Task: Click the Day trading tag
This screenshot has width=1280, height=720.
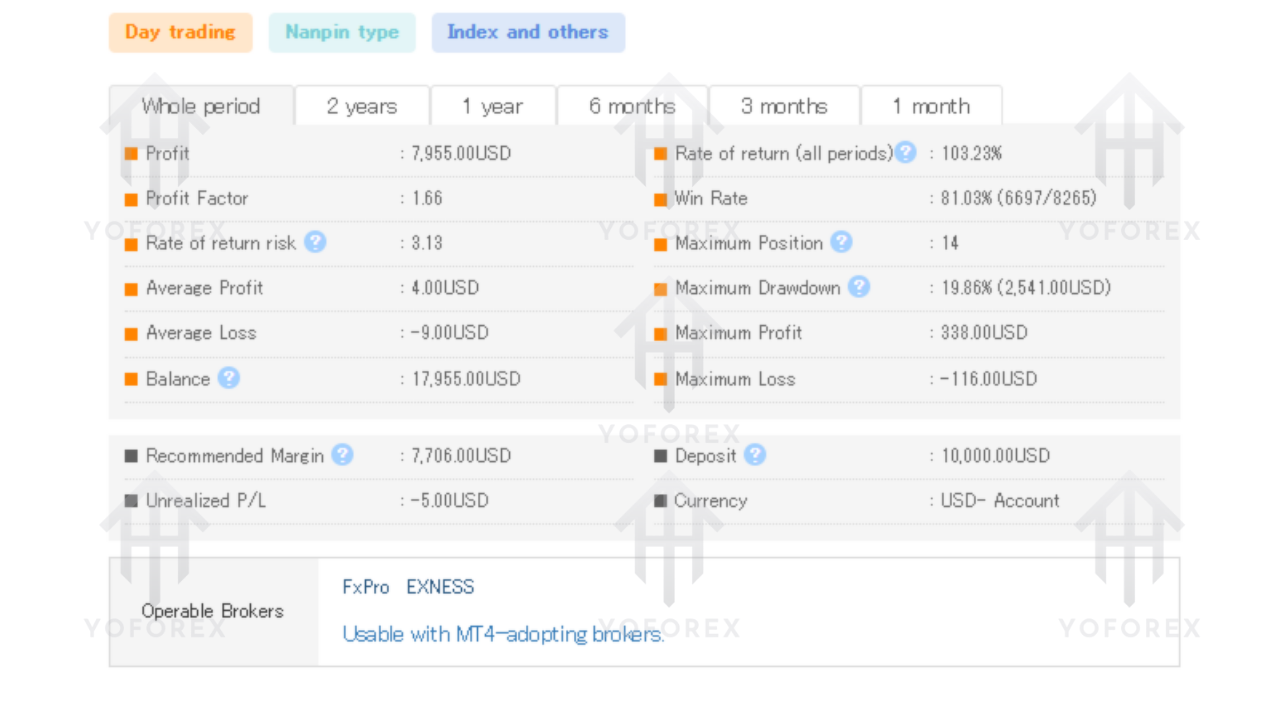Action: tap(180, 32)
